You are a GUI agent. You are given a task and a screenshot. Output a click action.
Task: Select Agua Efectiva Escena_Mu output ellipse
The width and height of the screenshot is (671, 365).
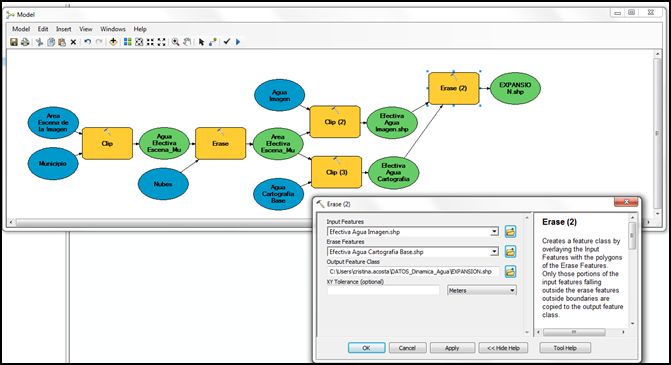coord(164,143)
